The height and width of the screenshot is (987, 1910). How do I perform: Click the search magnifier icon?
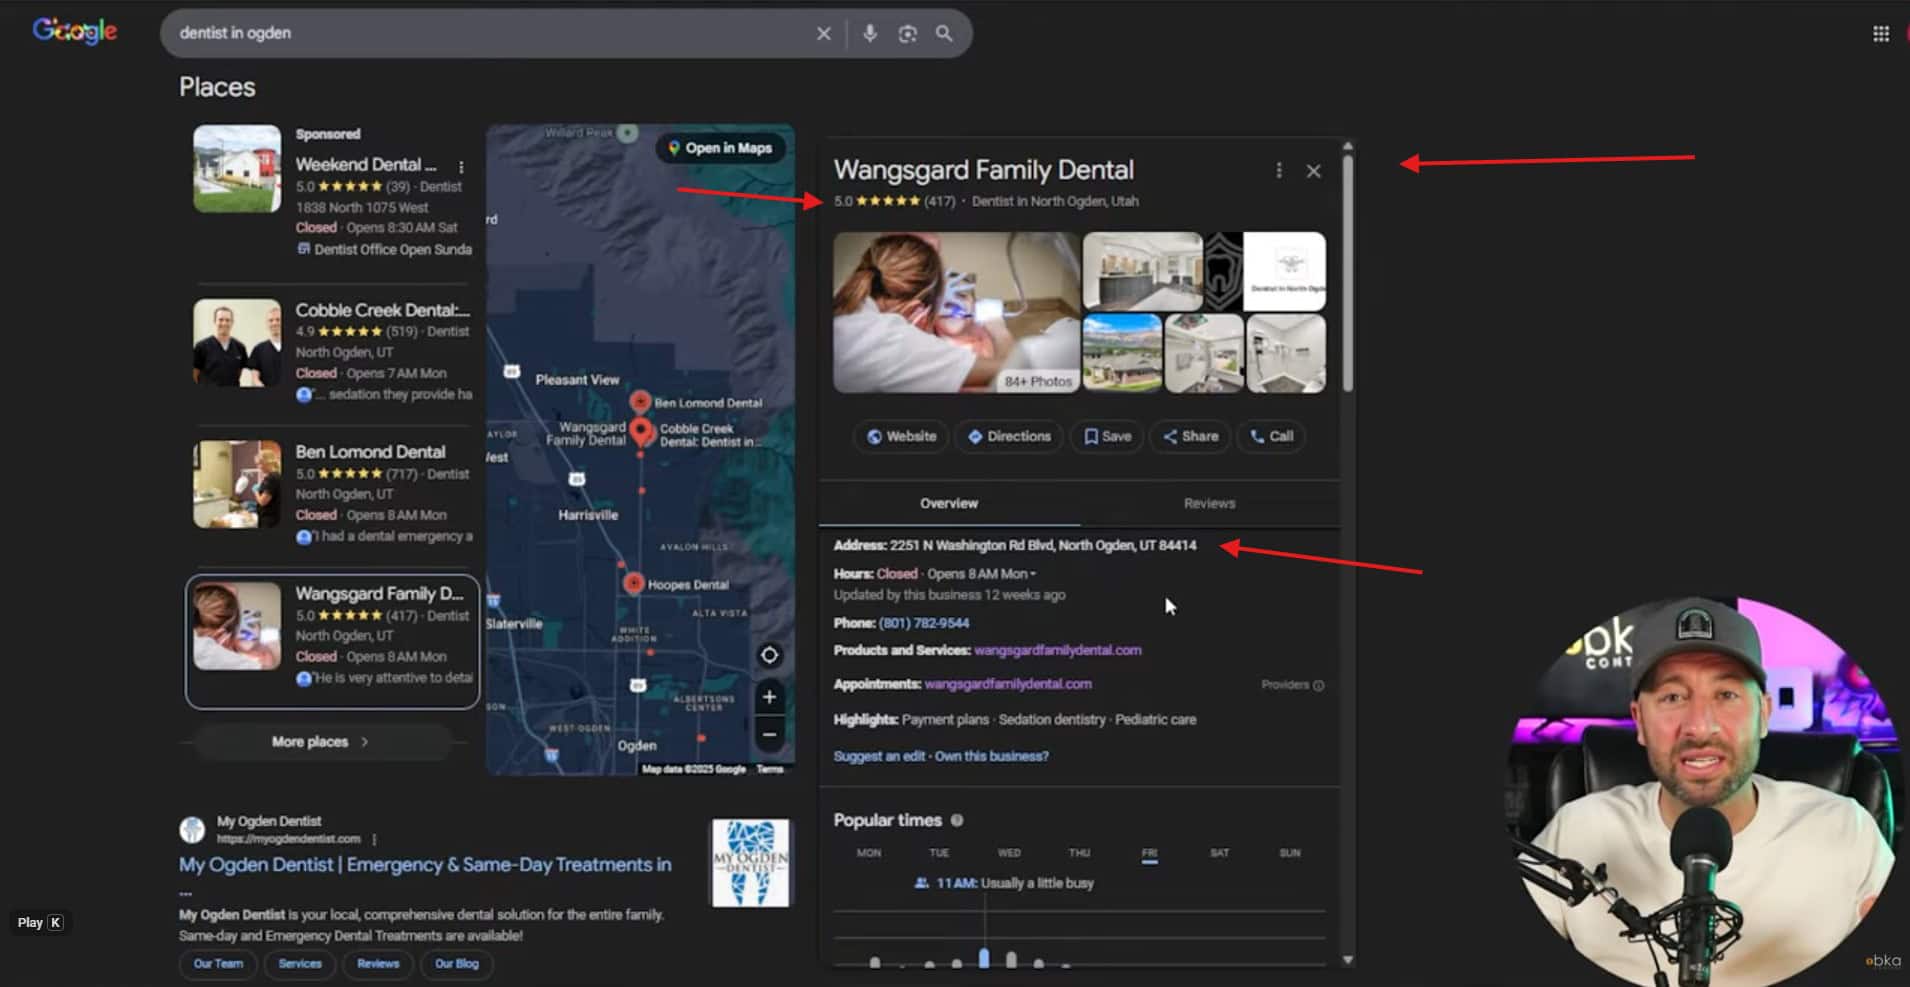pyautogui.click(x=944, y=33)
